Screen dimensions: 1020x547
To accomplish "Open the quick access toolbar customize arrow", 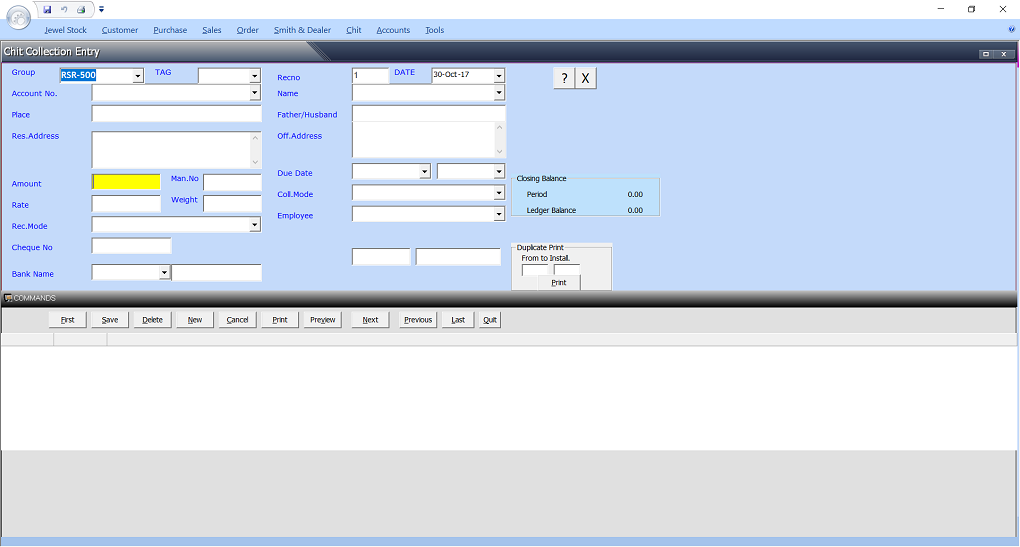I will pos(101,9).
